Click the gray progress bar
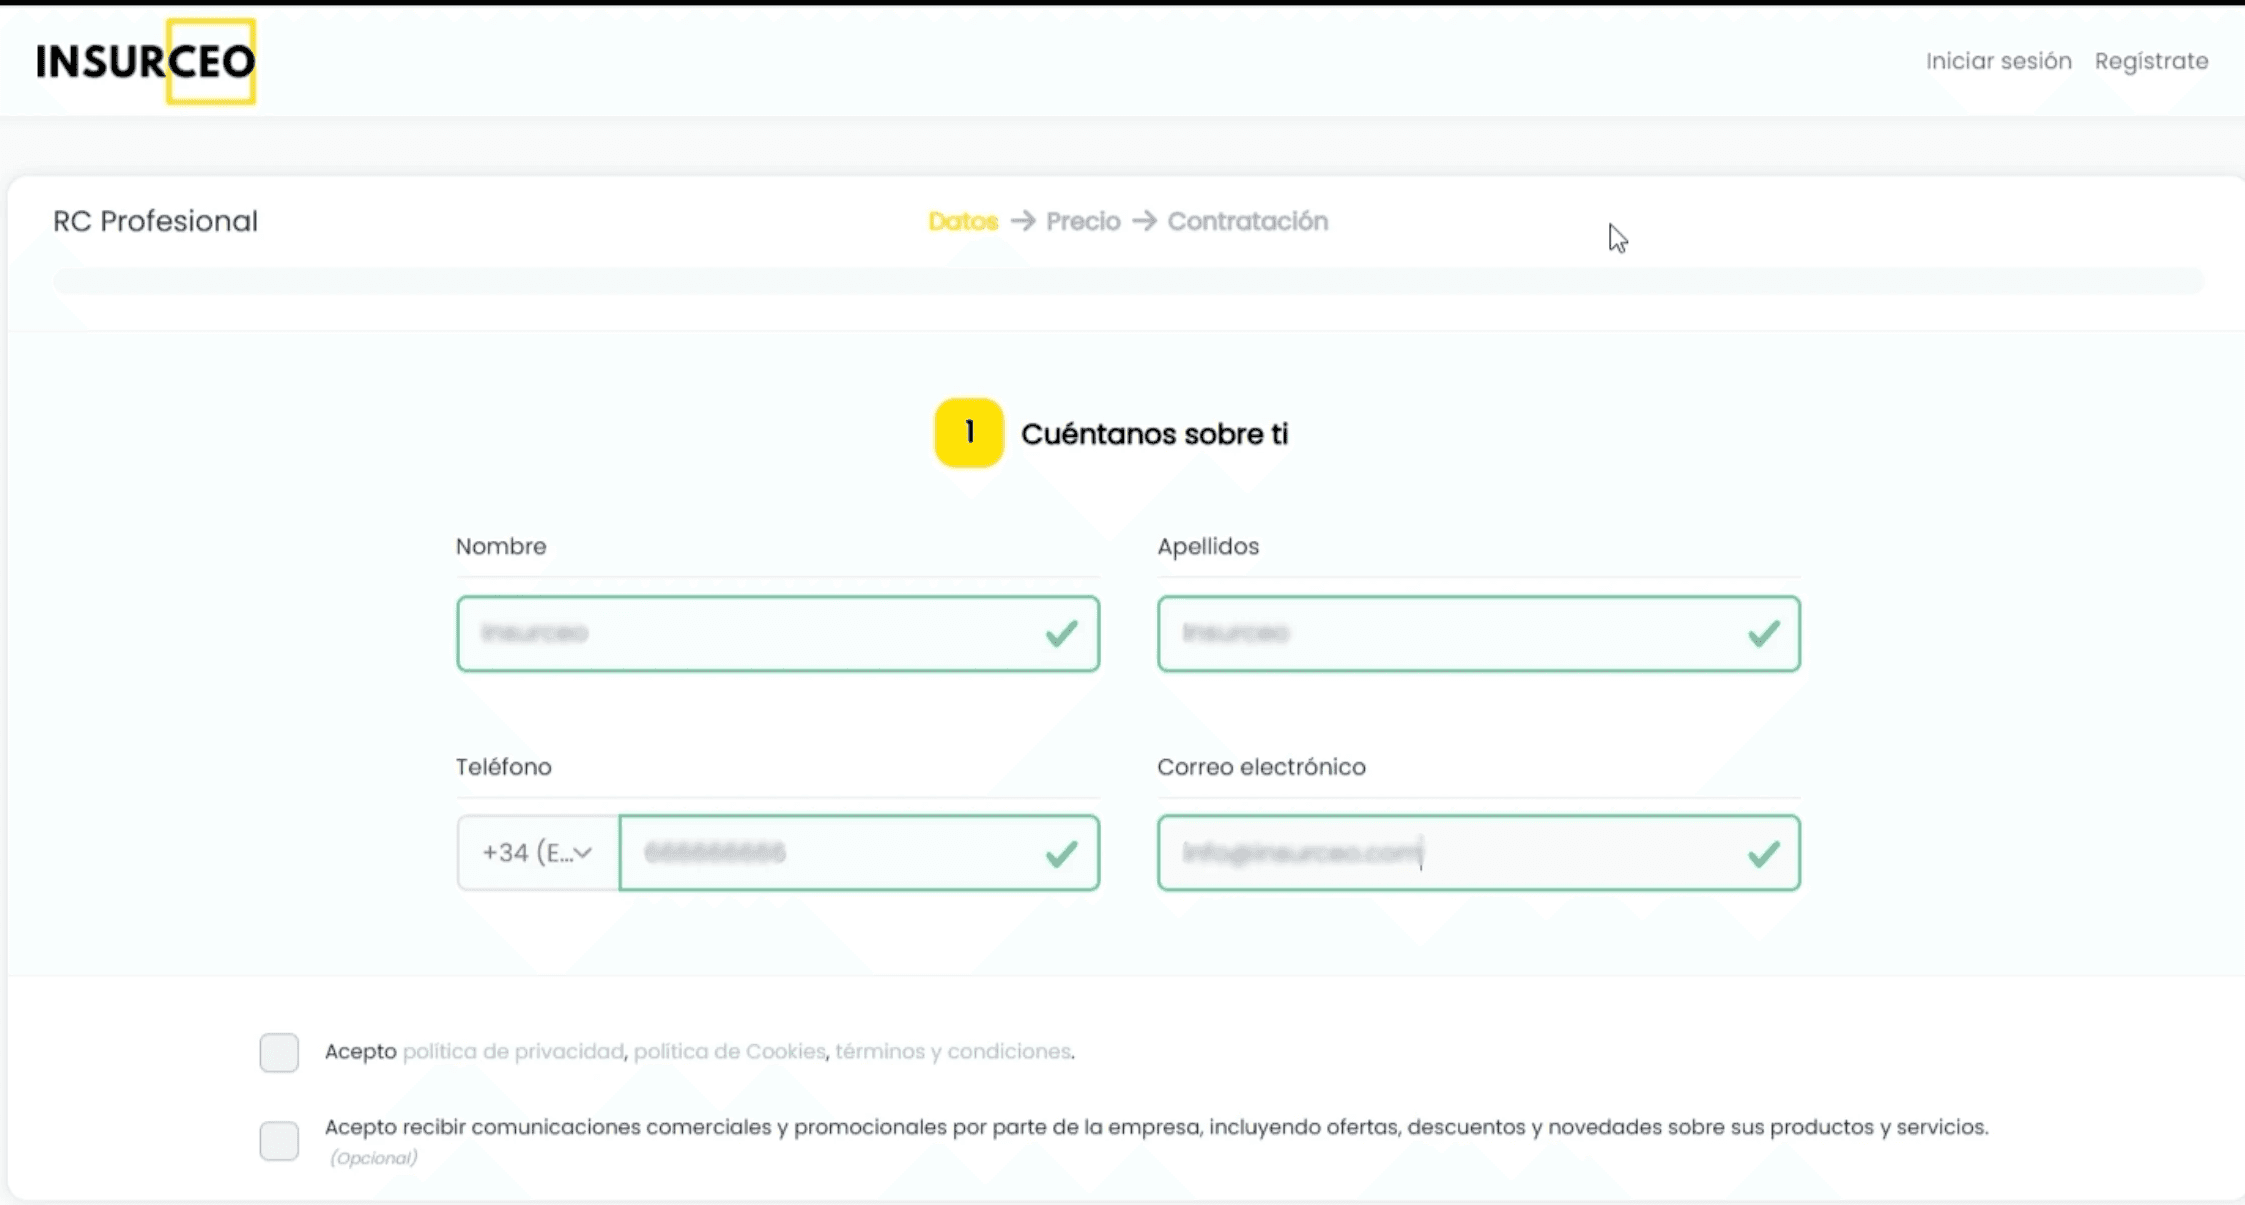2245x1205 pixels. [1128, 281]
